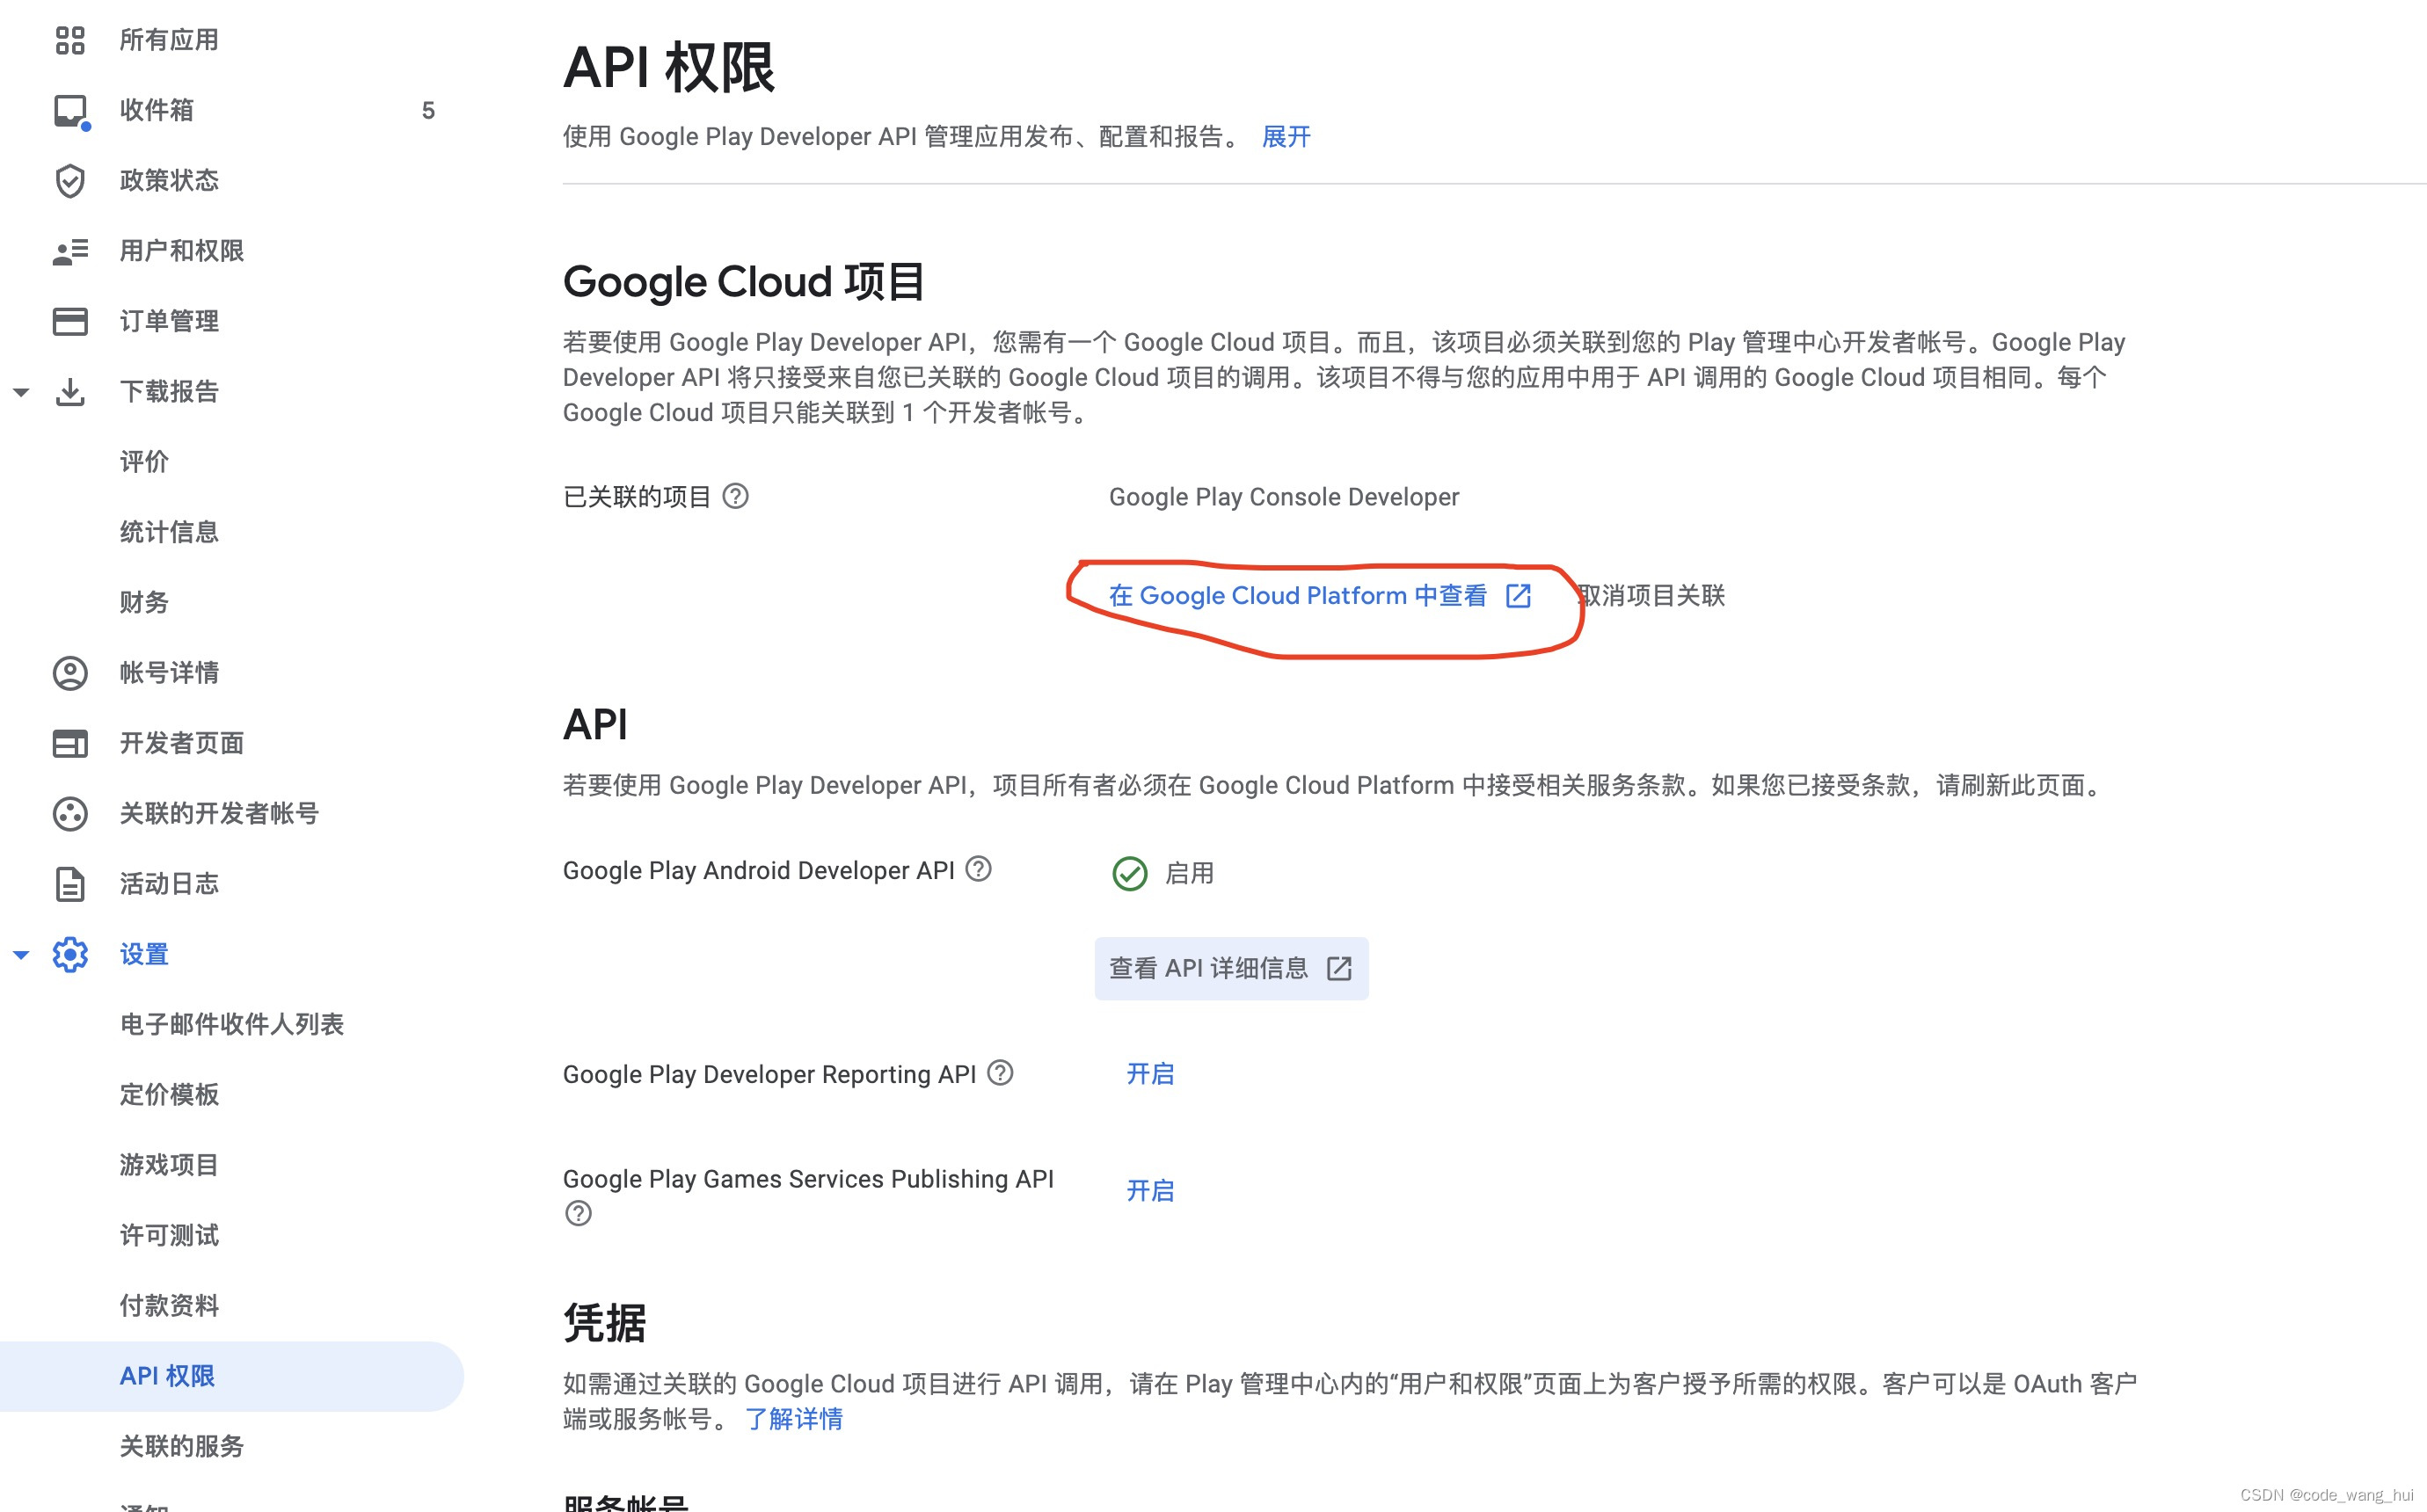
Task: Click 开启 for Google Play Developer Reporting API
Action: (x=1150, y=1074)
